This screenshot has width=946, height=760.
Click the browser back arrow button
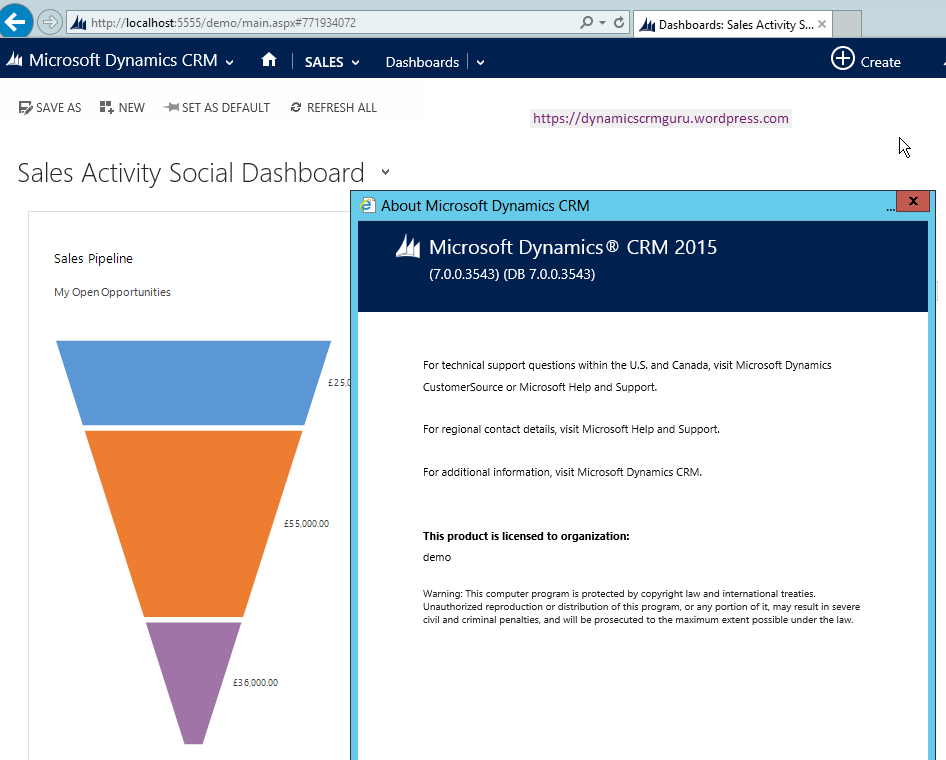pos(16,21)
